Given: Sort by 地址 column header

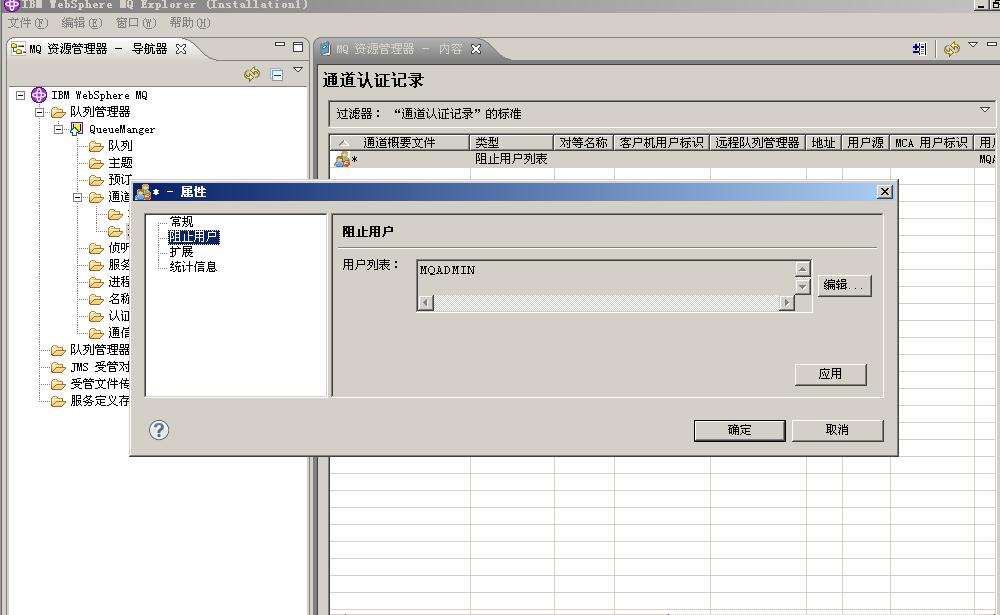Looking at the screenshot, I should tap(823, 143).
